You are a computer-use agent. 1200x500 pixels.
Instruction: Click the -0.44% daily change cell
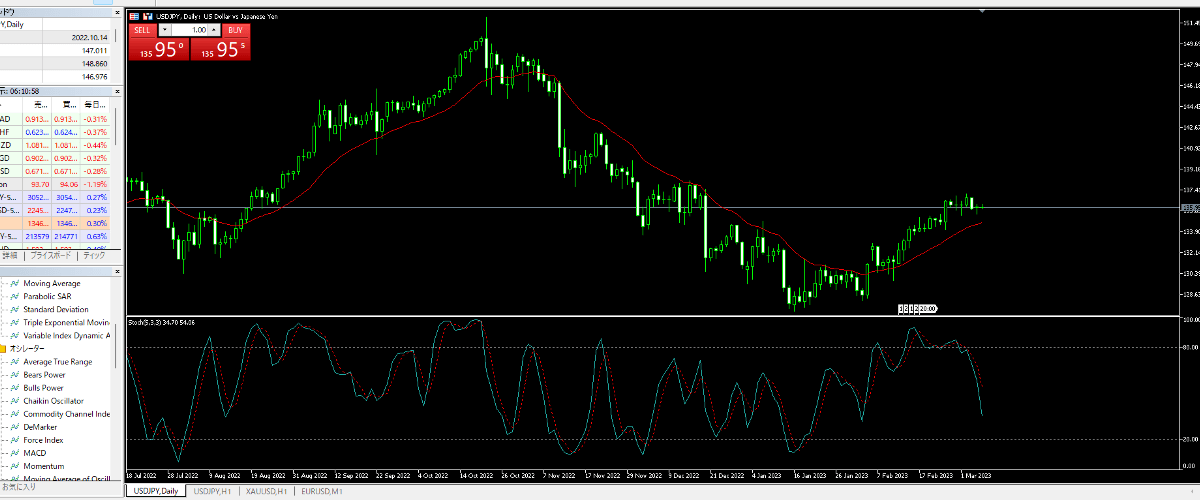tap(96, 145)
